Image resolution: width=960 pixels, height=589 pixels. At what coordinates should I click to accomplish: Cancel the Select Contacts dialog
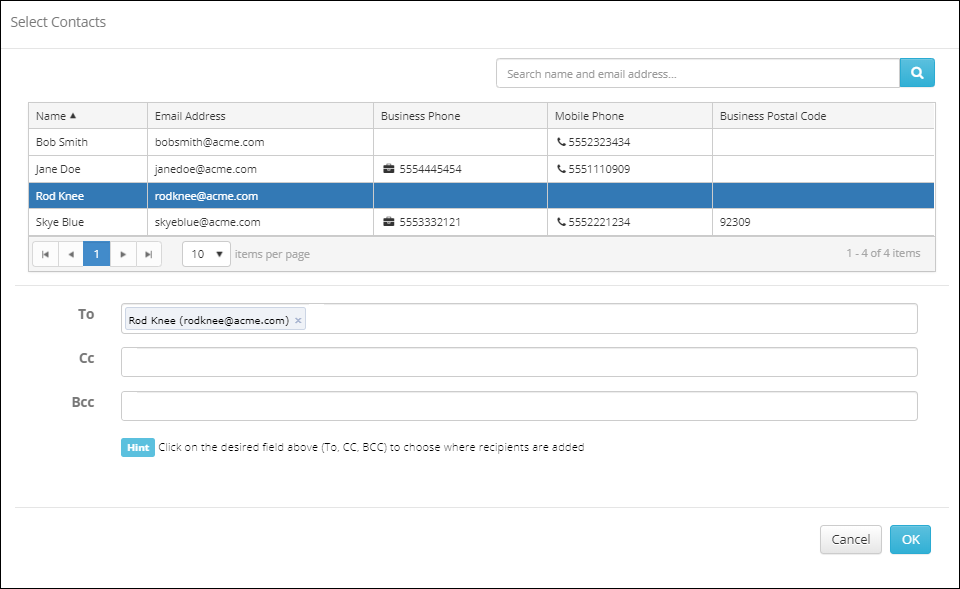coord(850,539)
